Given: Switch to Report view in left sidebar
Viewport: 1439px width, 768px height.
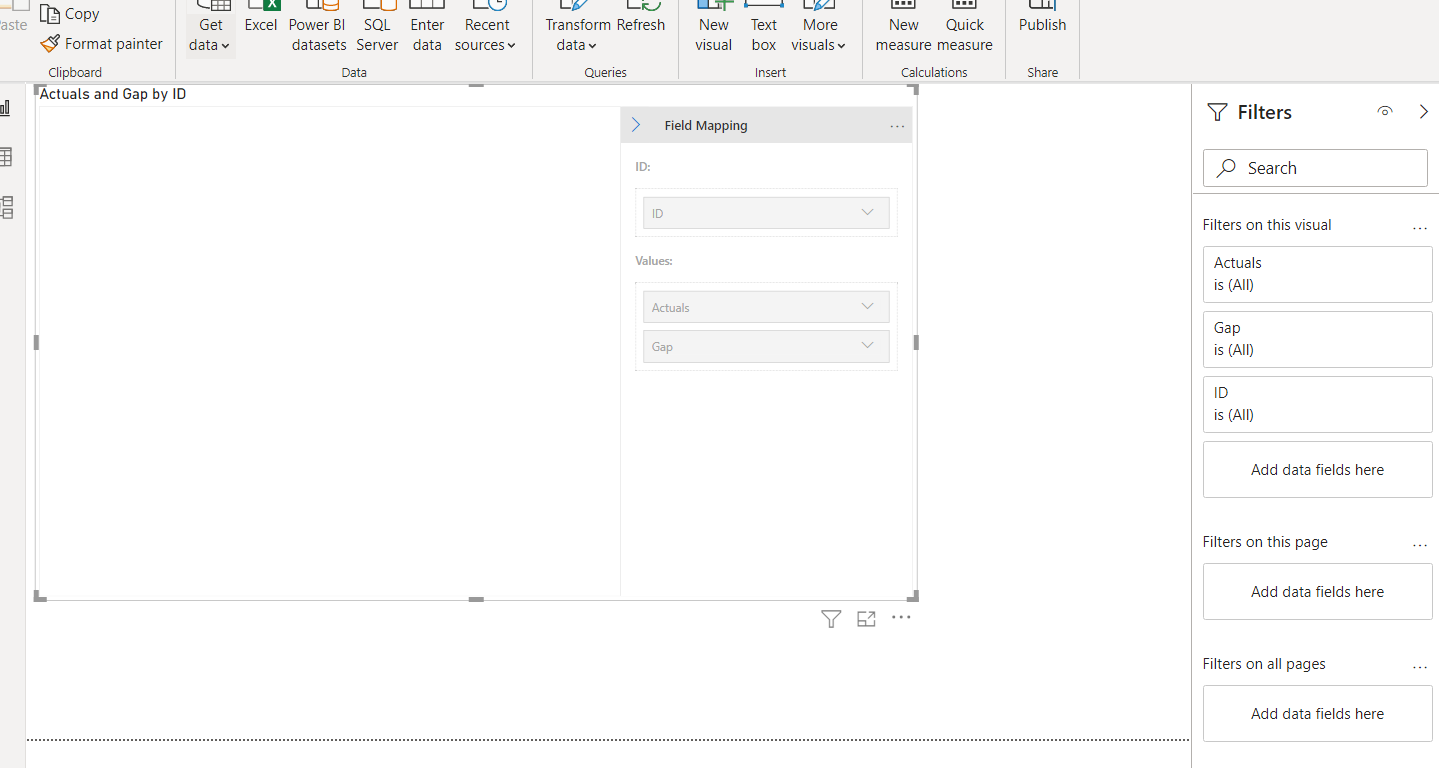Looking at the screenshot, I should [x=6, y=107].
